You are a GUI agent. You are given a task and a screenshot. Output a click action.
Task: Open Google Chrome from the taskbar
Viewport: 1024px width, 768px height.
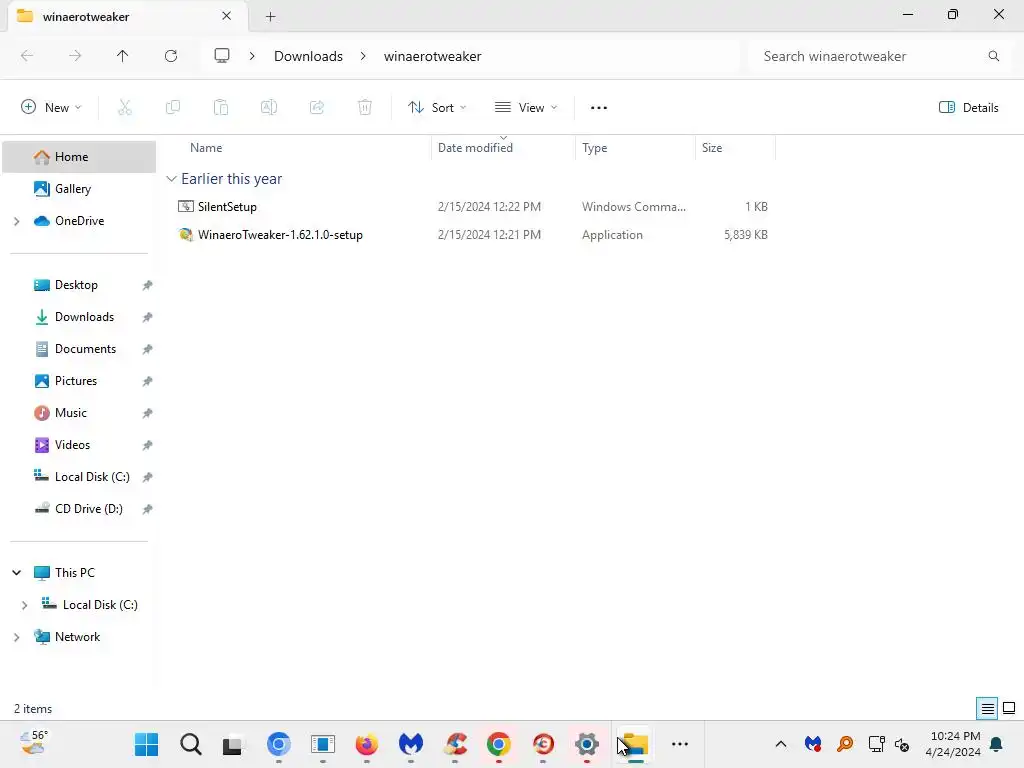pos(499,744)
